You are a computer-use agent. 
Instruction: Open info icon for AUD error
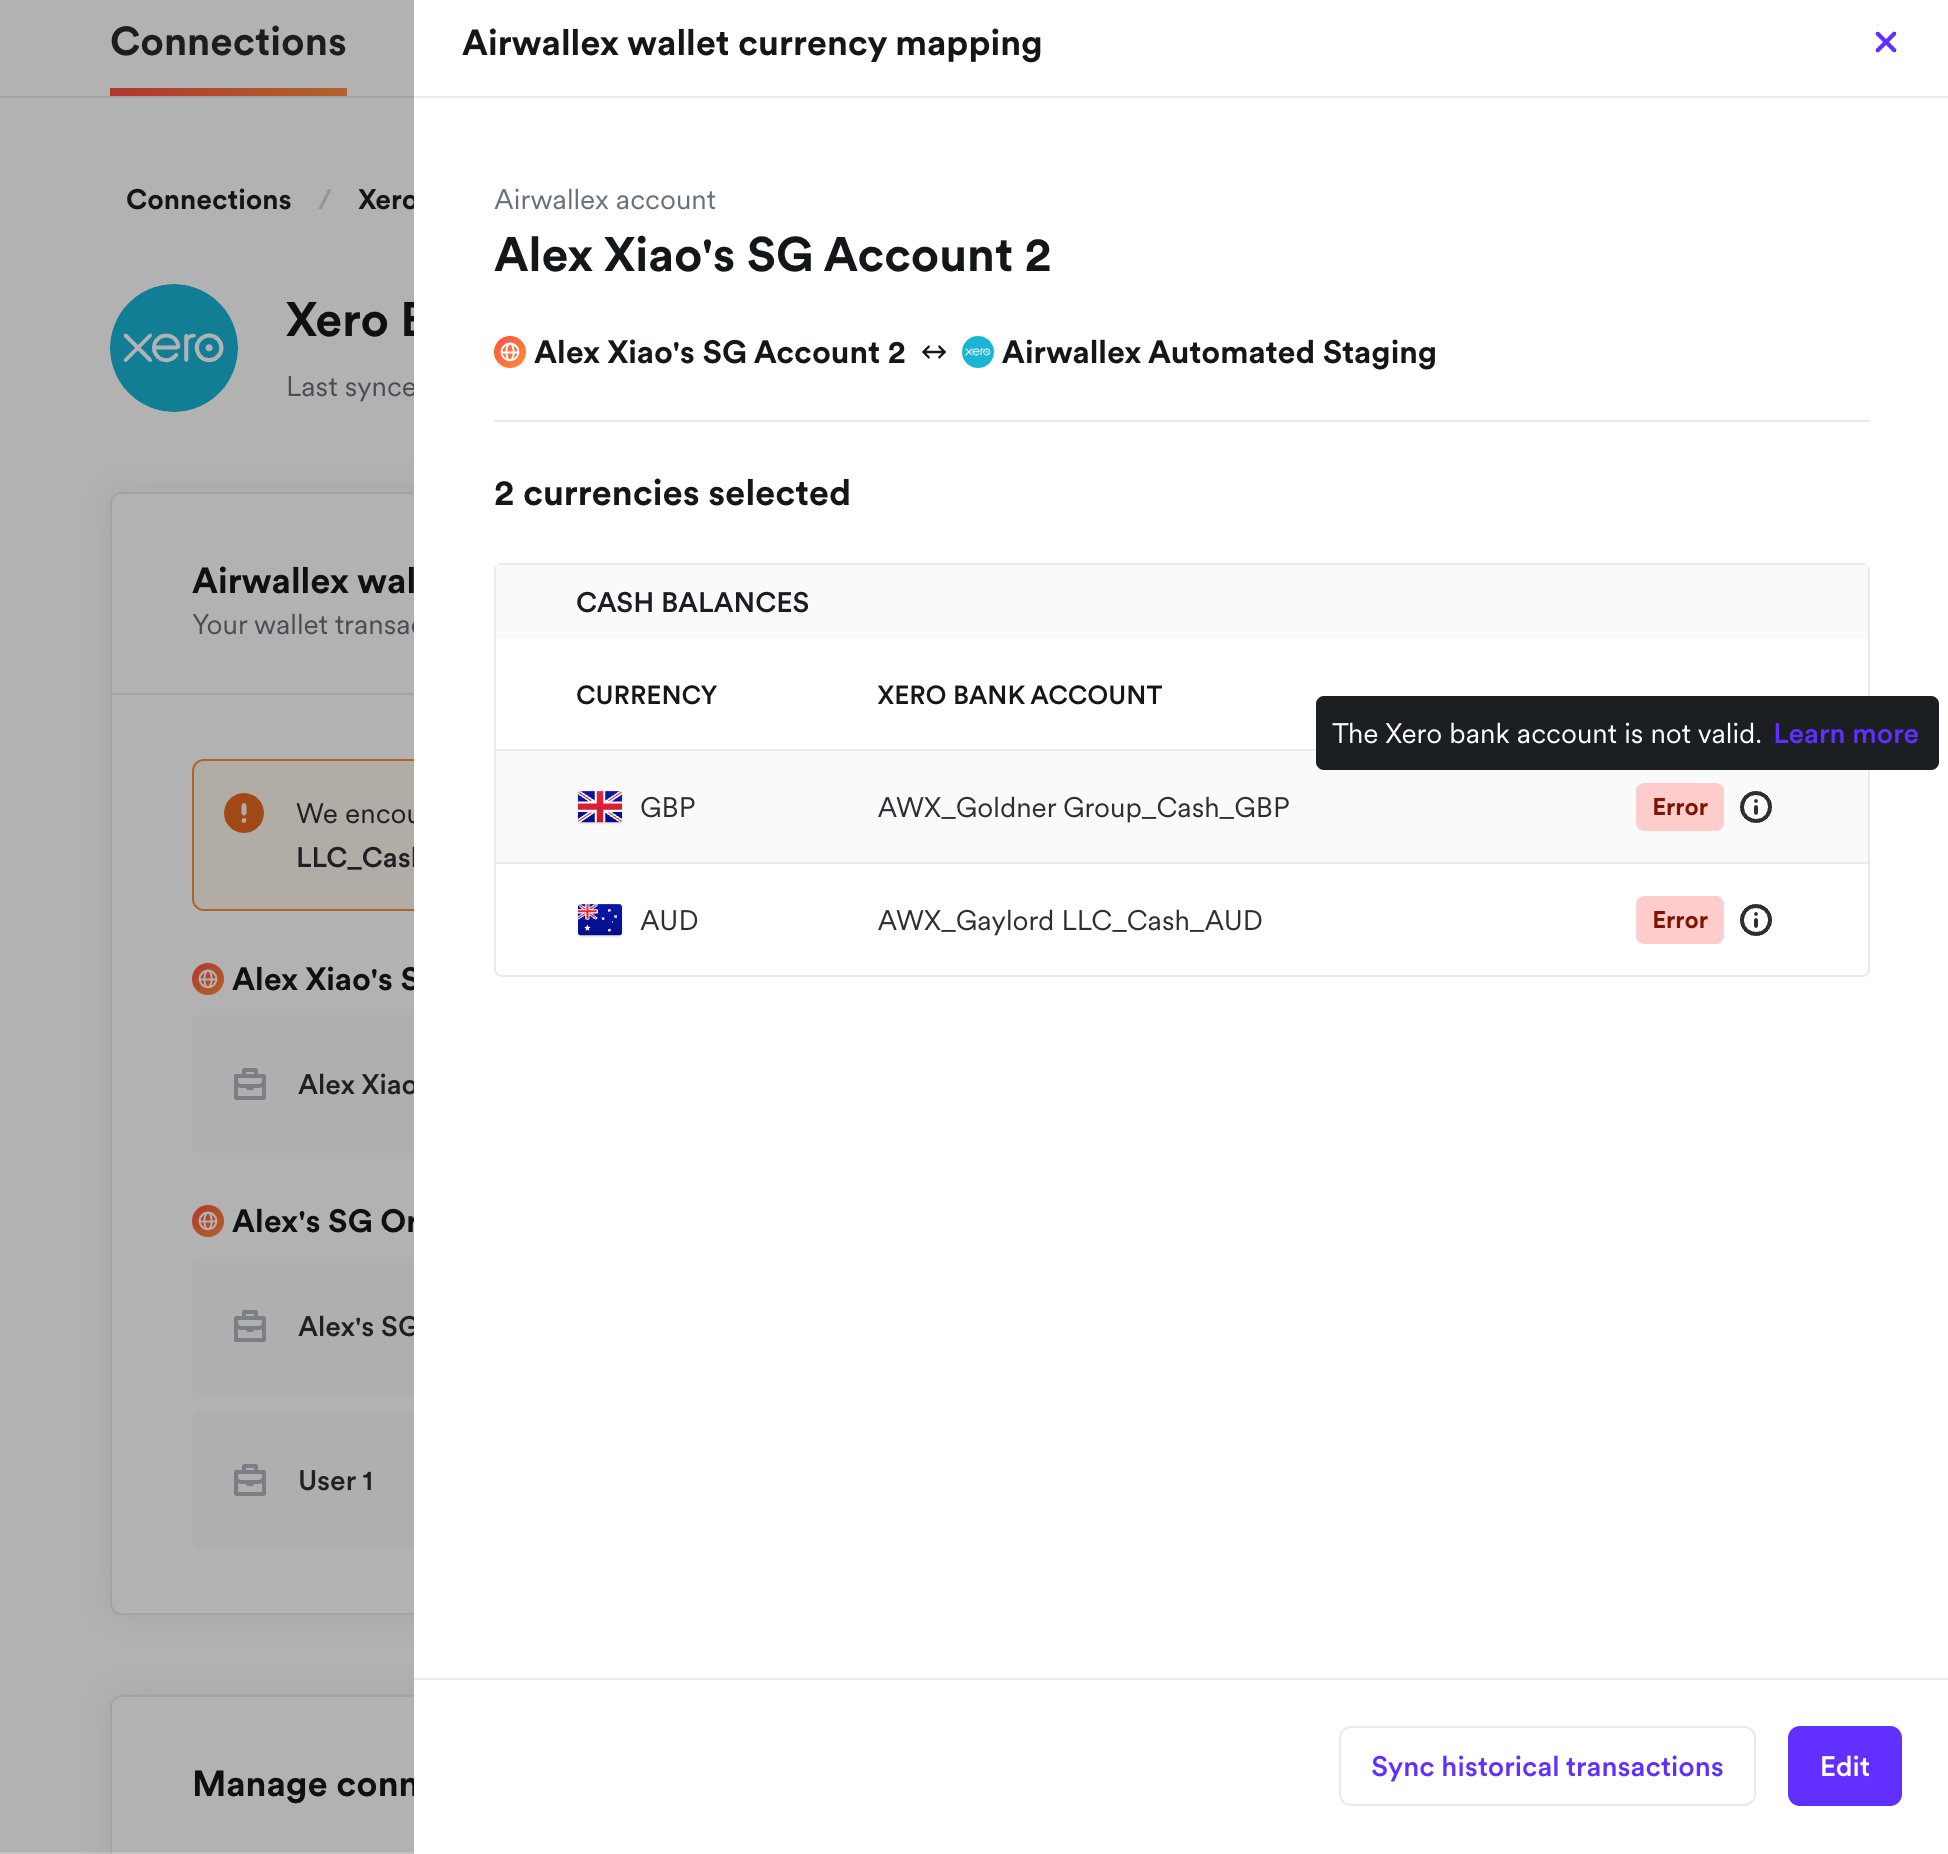point(1755,920)
